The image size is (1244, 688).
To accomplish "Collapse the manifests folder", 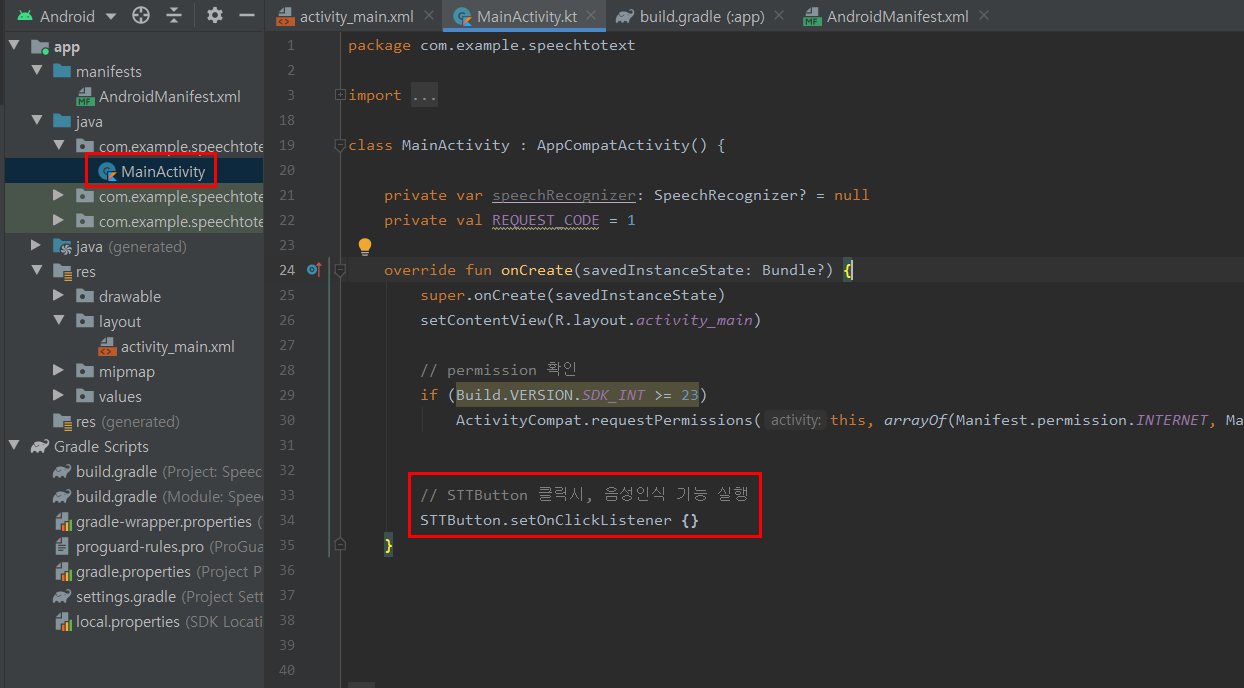I will pyautogui.click(x=37, y=72).
